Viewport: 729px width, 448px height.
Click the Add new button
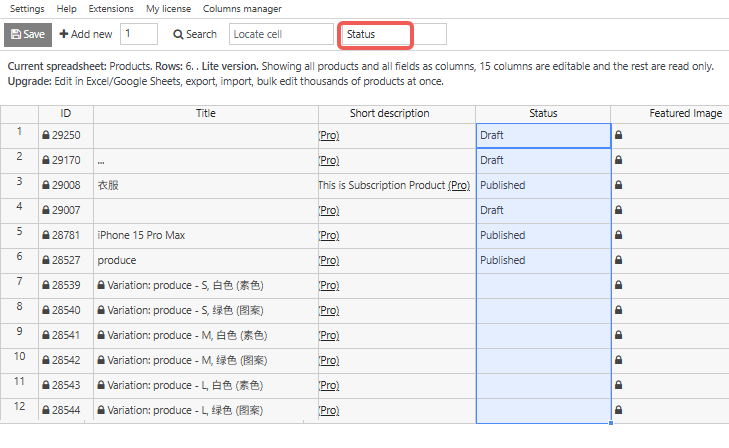tap(86, 34)
